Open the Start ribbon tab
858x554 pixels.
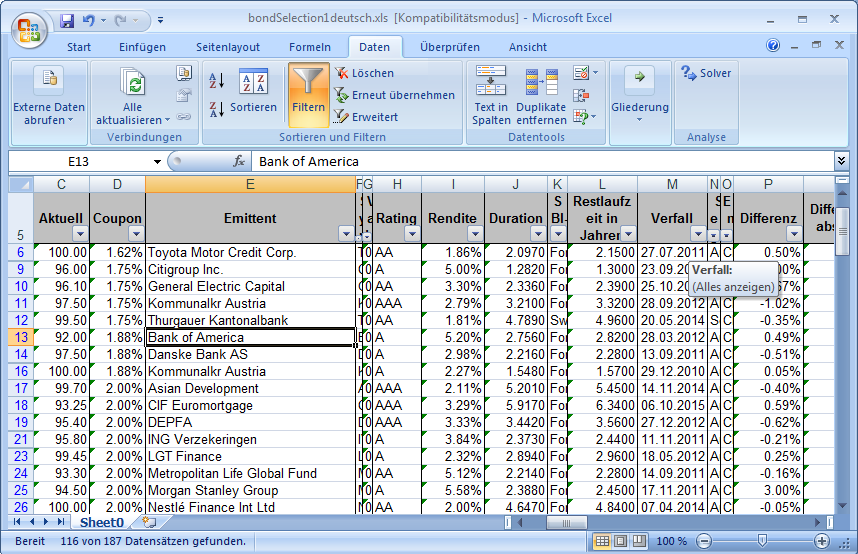(79, 47)
